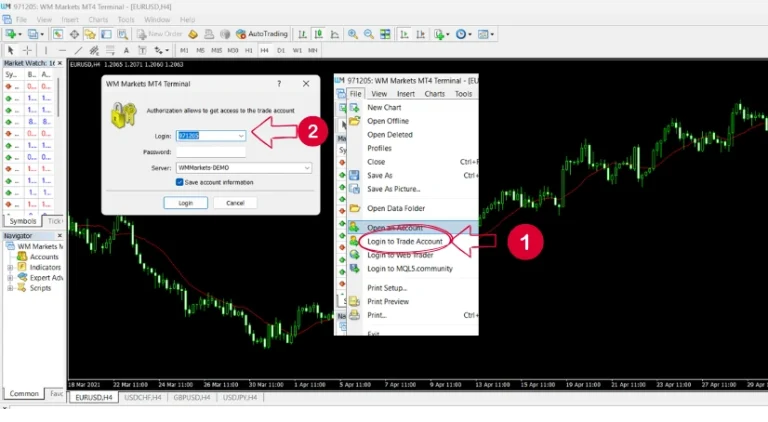
Task: Click the New Chart toolbar icon
Action: [x=10, y=34]
